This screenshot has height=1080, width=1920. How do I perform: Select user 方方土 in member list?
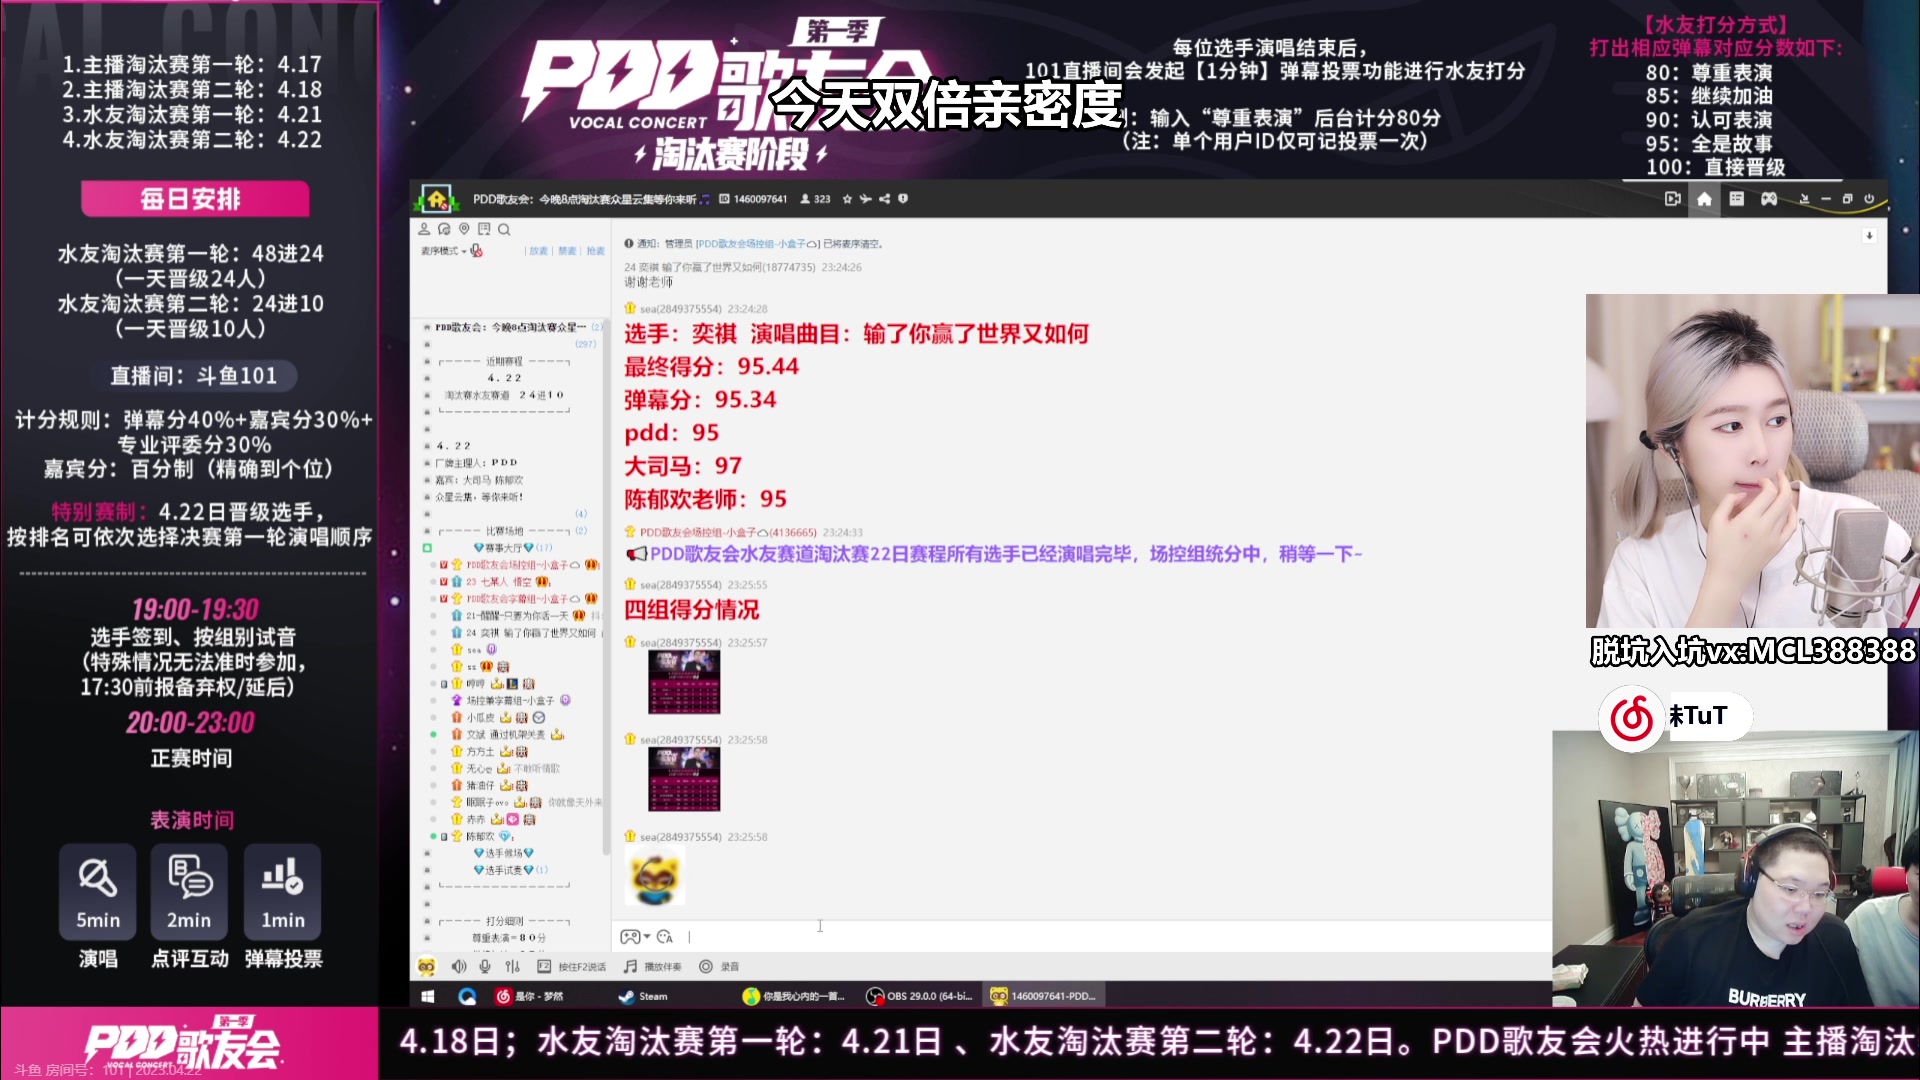[490, 751]
